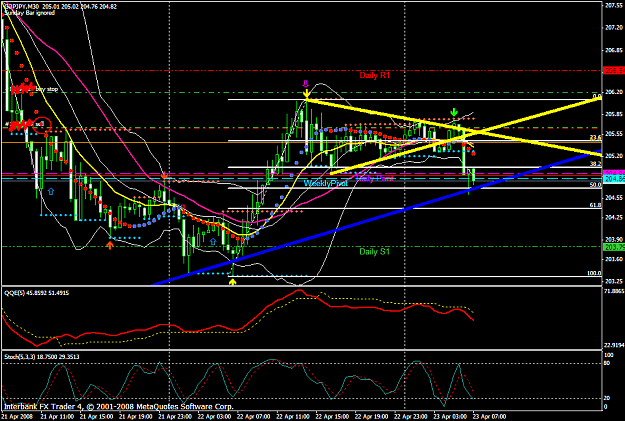Click the 203.90 price on the axis
Screen dimensions: 625x421
coord(615,239)
